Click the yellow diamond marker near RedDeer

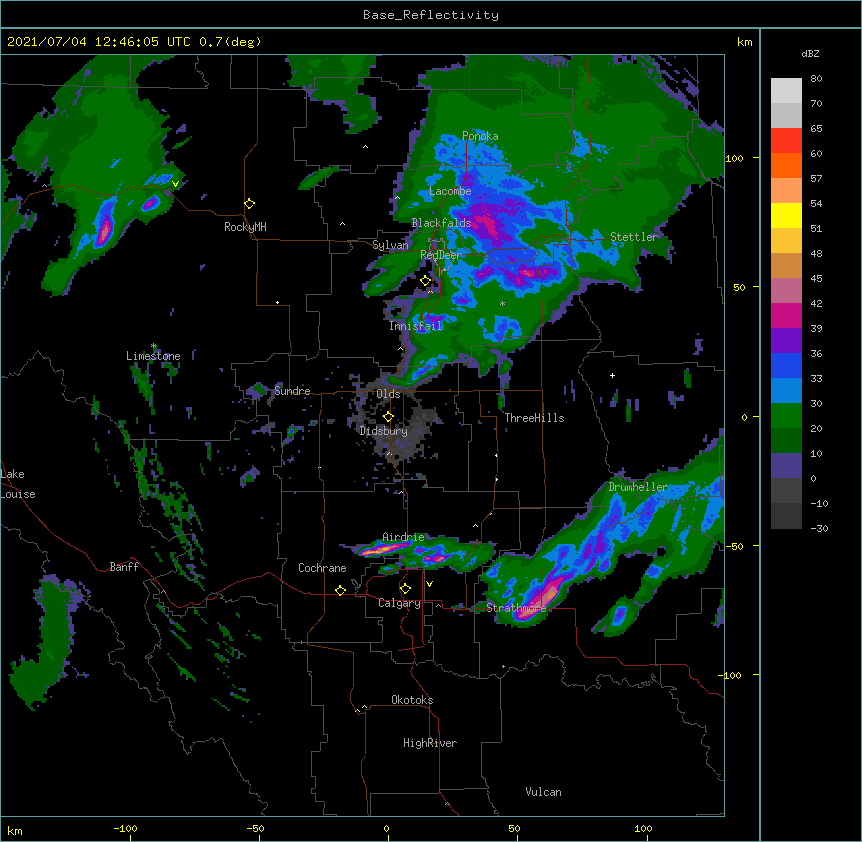coord(426,281)
